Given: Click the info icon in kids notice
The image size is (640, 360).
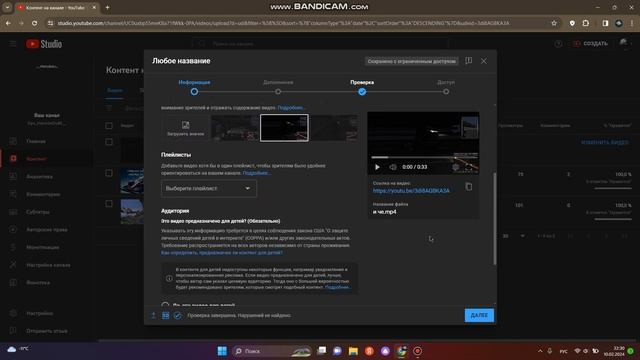Looking at the screenshot, I should point(169,278).
